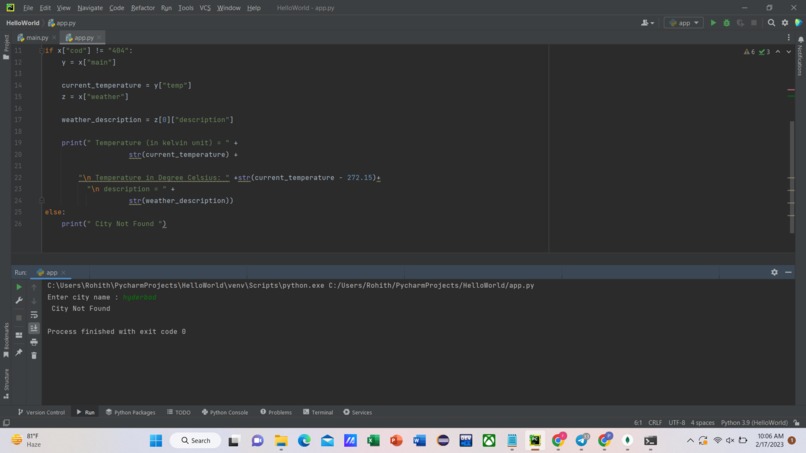The width and height of the screenshot is (806, 453).
Task: Click the Run with Coverage icon
Action: point(740,23)
